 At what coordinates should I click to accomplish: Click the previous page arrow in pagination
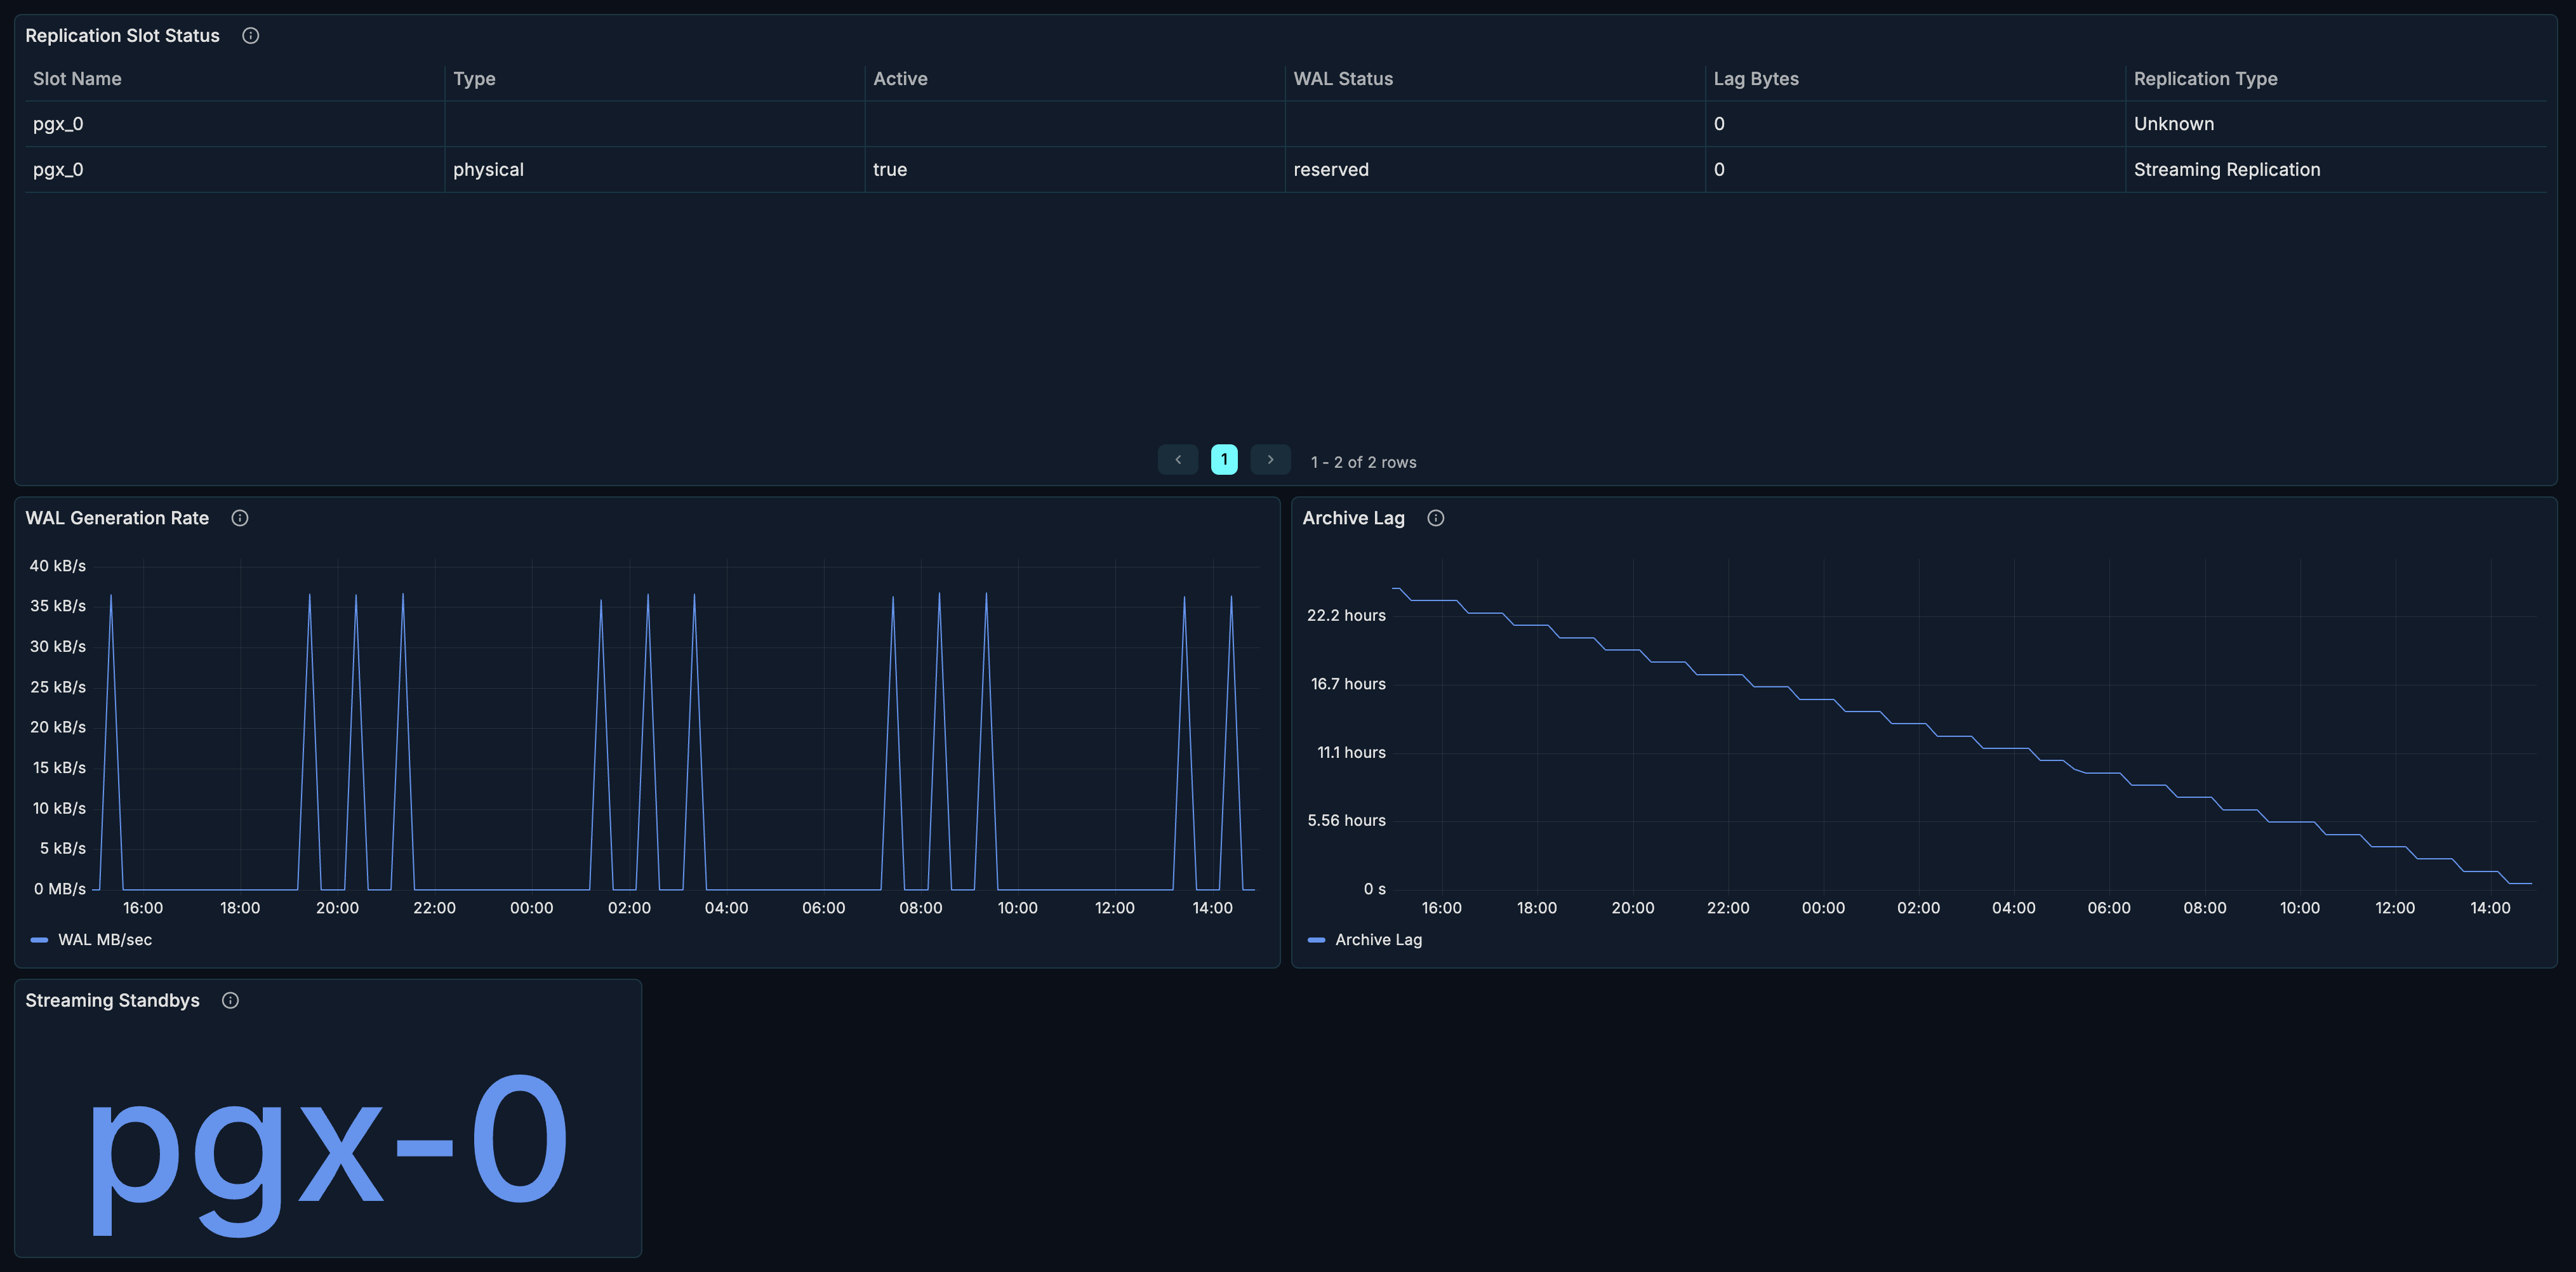click(x=1177, y=459)
